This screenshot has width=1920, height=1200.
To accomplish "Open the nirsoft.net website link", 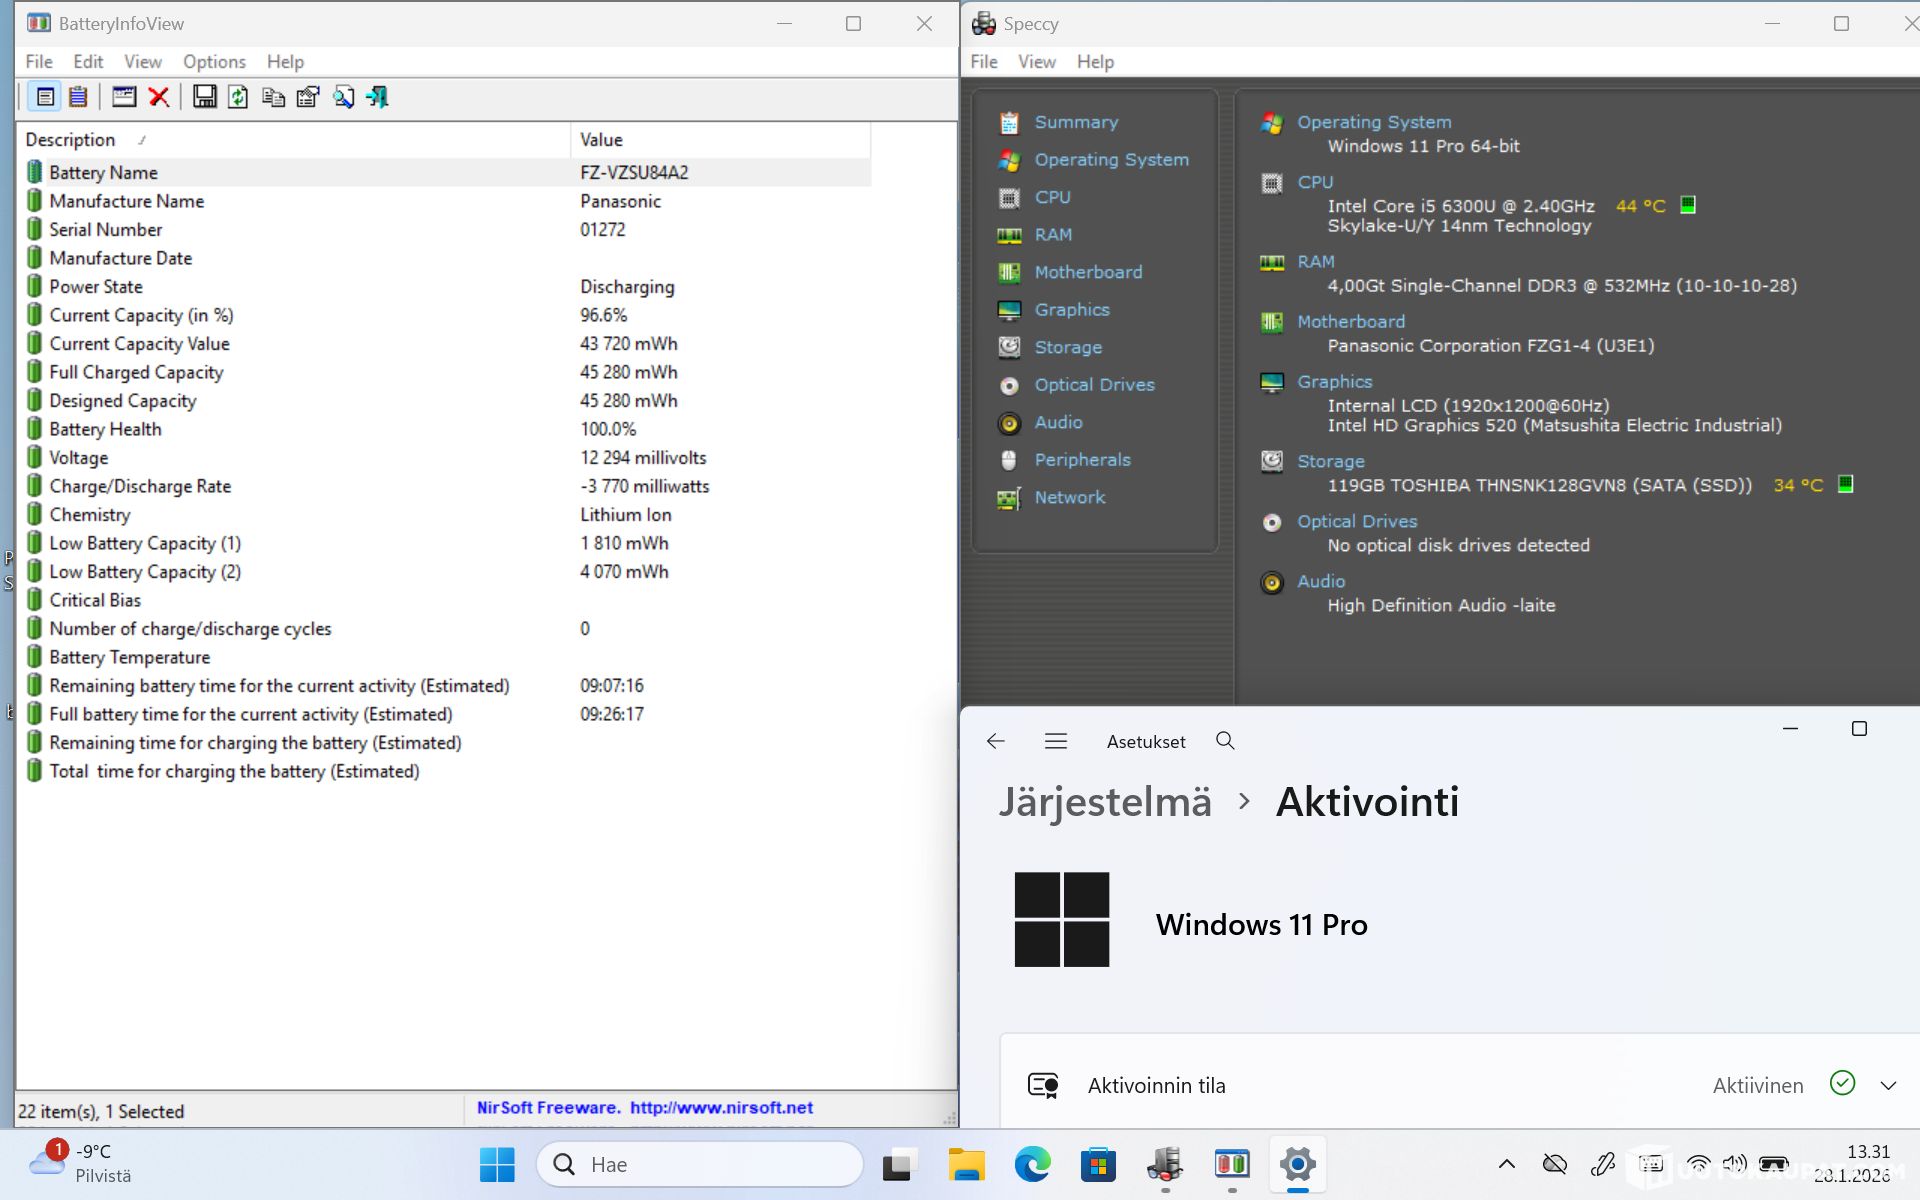I will [721, 1108].
